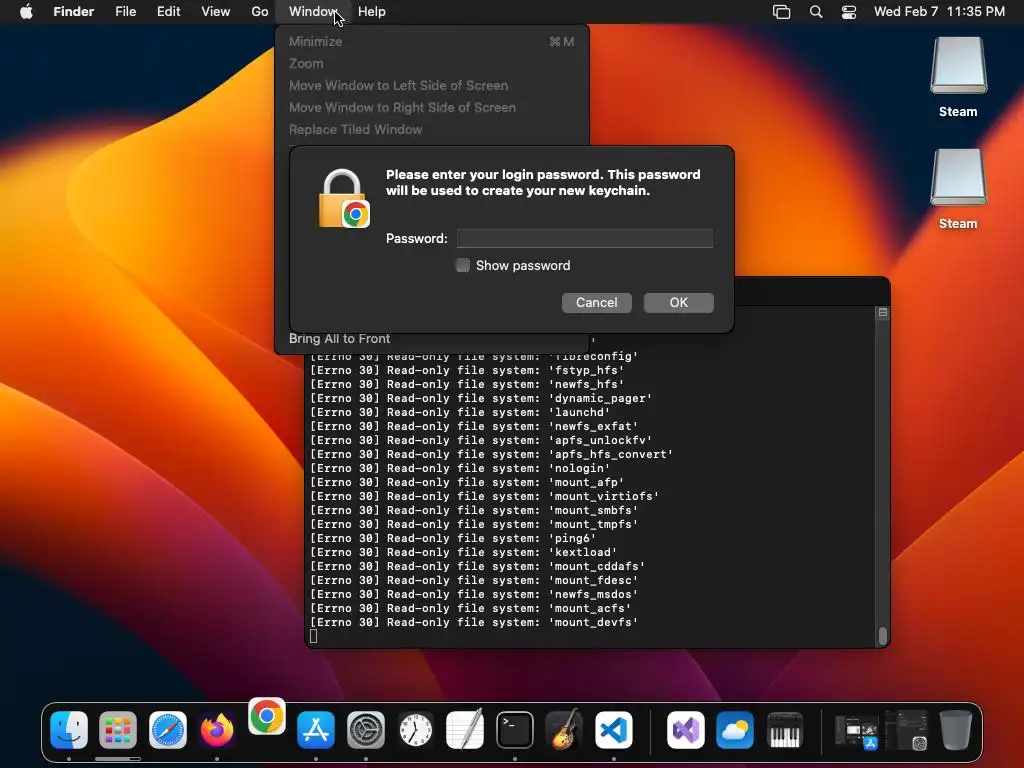1024x768 pixels.
Task: Click Terminal line mentioning 'apfs_hfs_convert'
Action: (491, 455)
